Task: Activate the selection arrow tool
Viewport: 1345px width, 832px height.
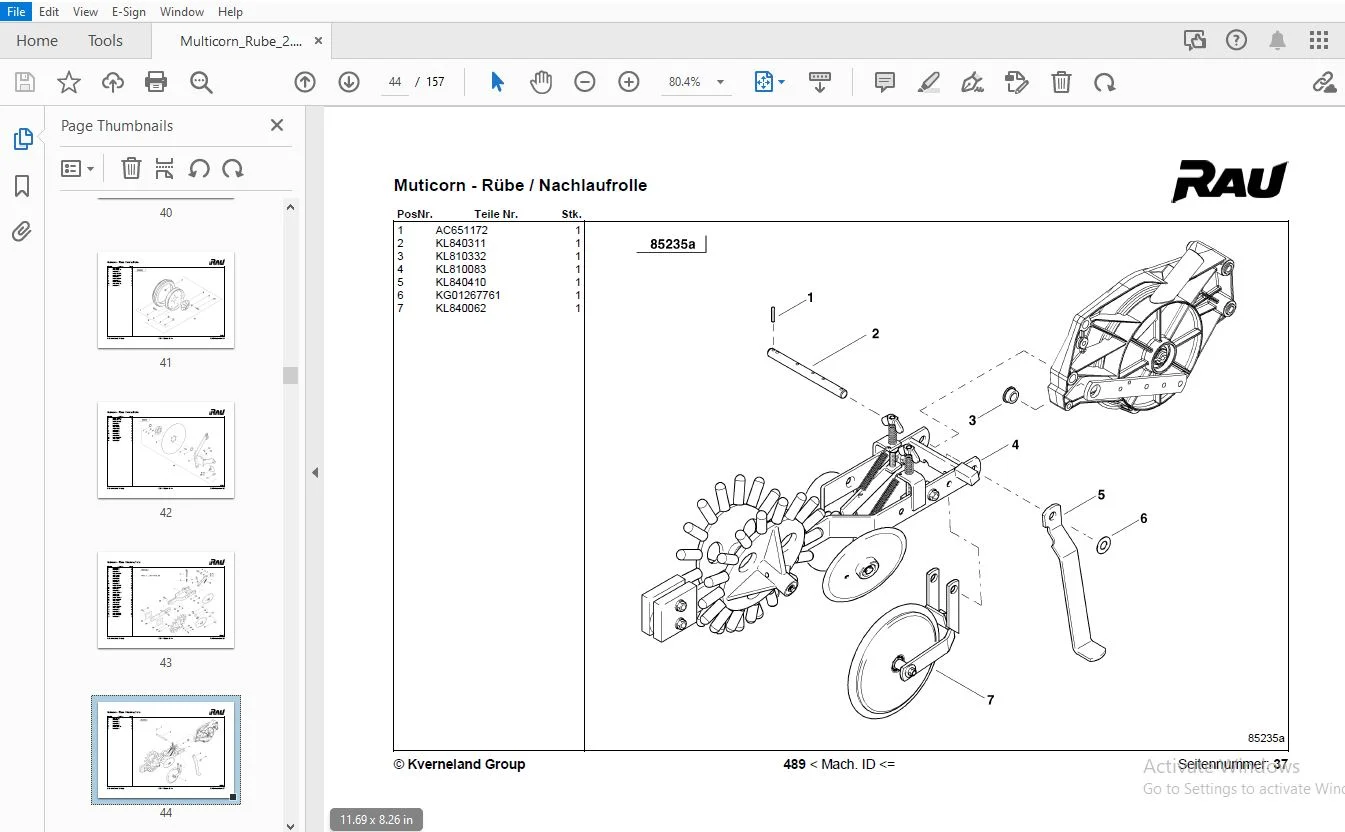Action: (497, 82)
